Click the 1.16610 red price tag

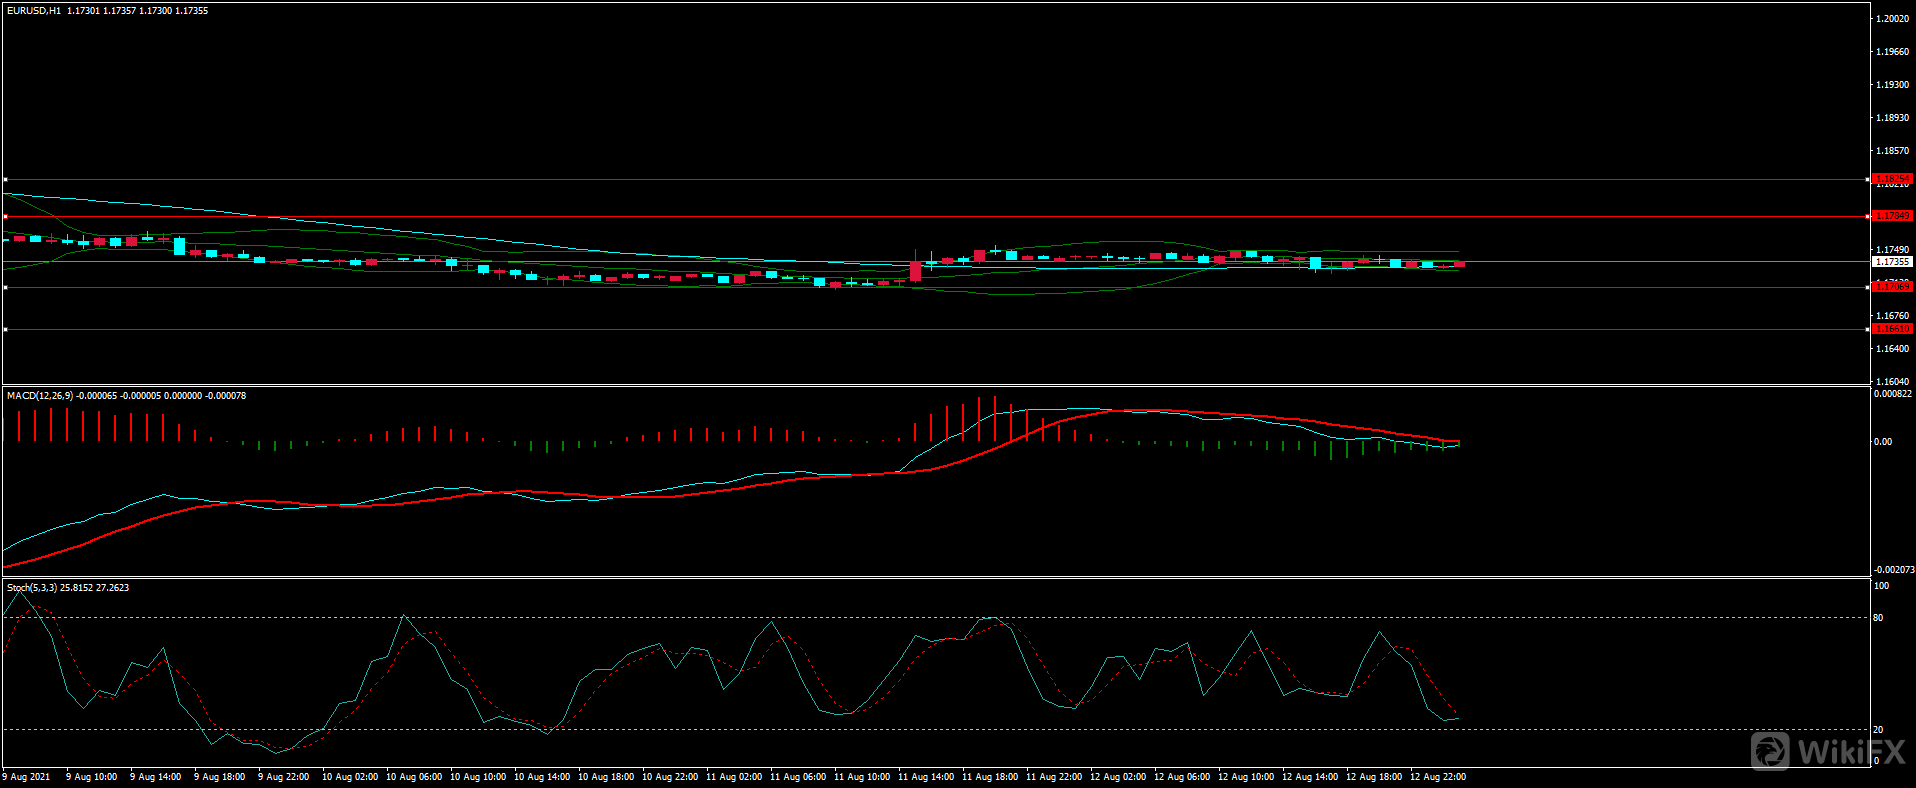pos(1892,329)
